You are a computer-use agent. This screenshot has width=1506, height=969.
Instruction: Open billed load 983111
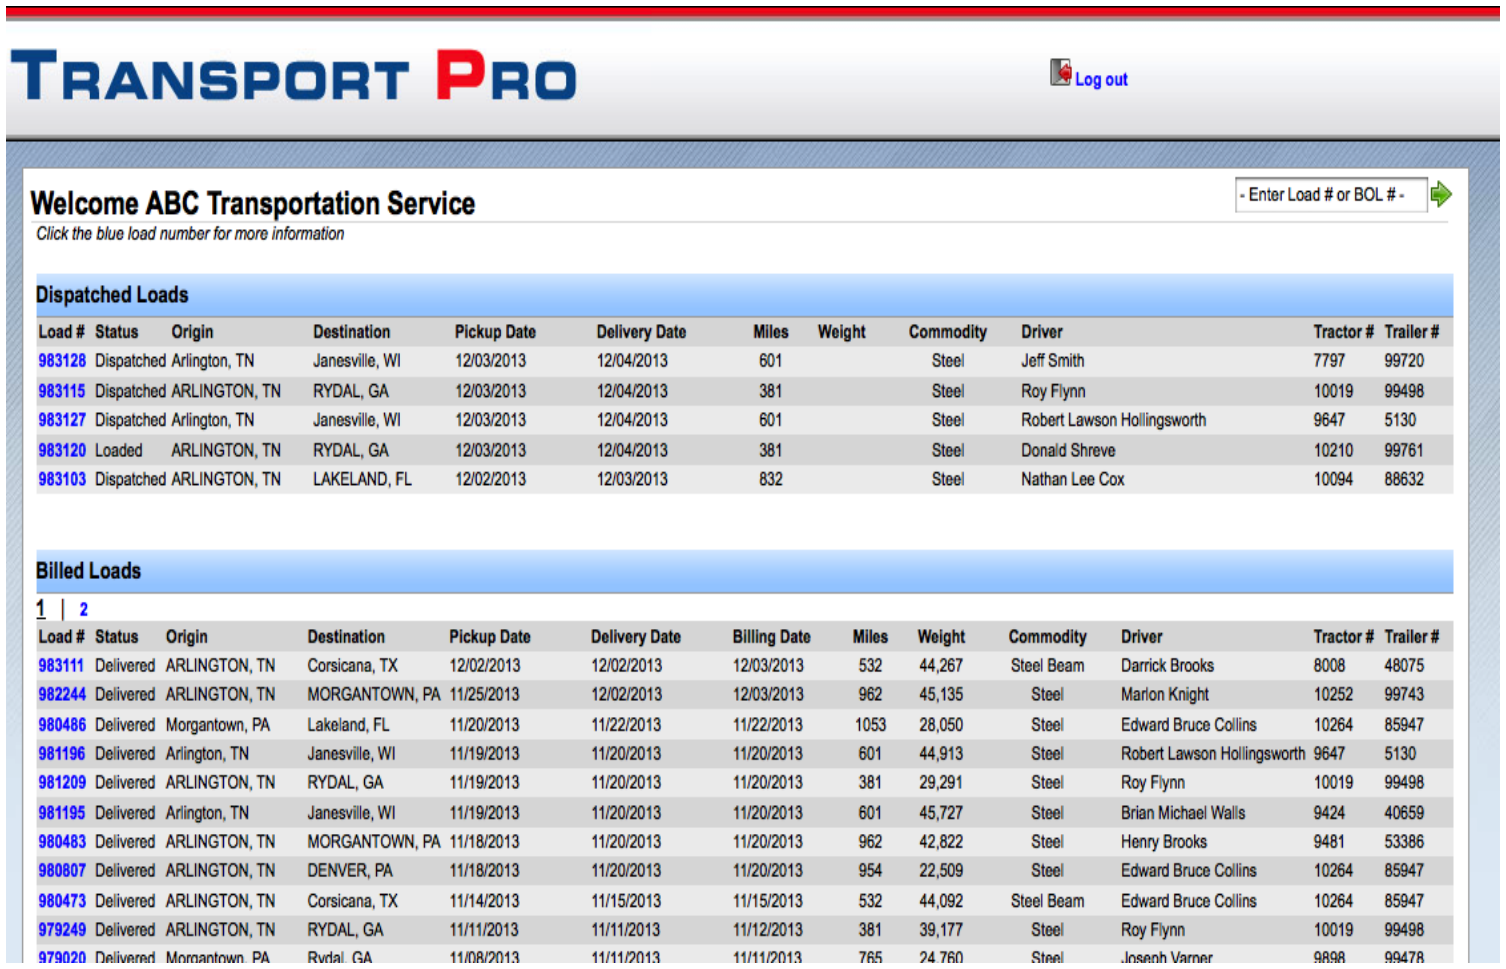tap(62, 666)
